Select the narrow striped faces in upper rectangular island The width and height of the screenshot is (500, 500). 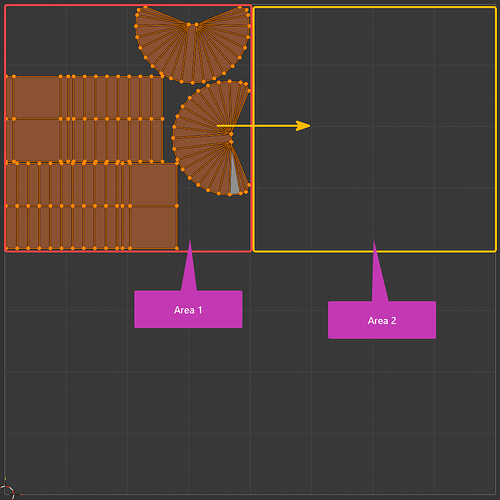click(112, 119)
